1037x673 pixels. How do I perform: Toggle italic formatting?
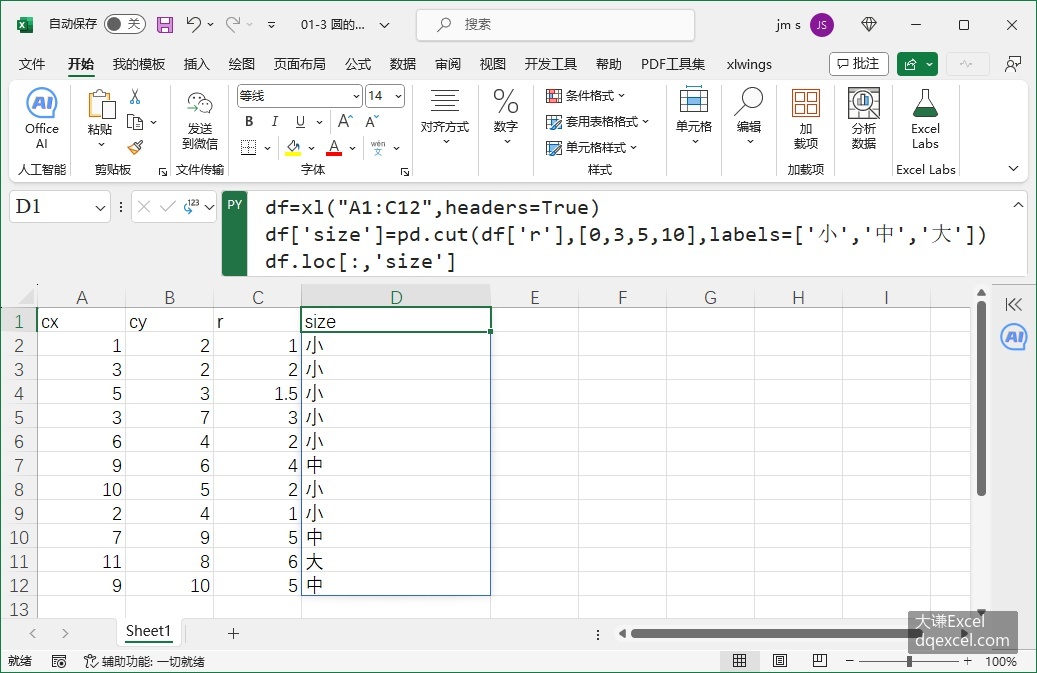(x=274, y=122)
